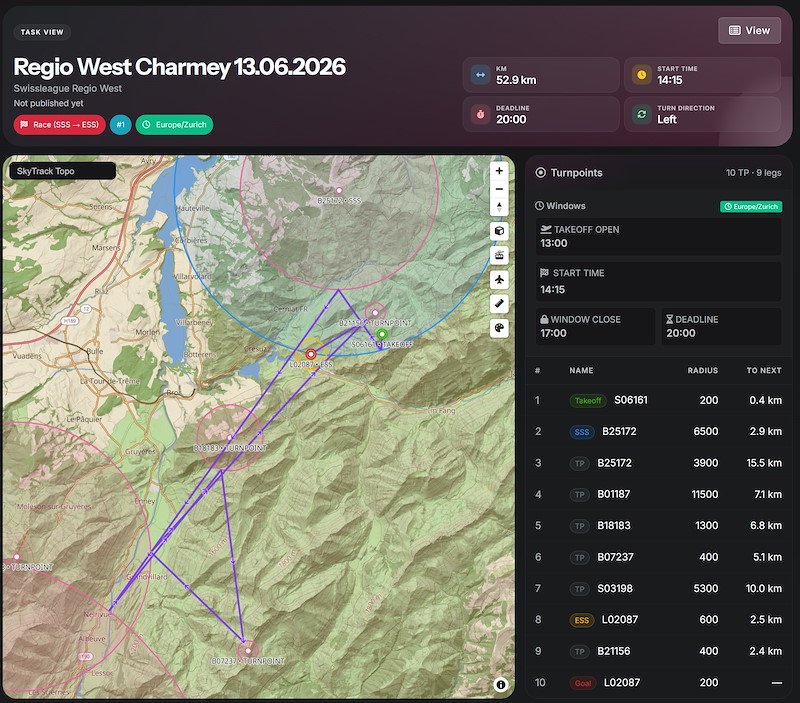The height and width of the screenshot is (703, 800).
Task: Select turnpoint row 2 SSS B25172
Action: pyautogui.click(x=659, y=432)
